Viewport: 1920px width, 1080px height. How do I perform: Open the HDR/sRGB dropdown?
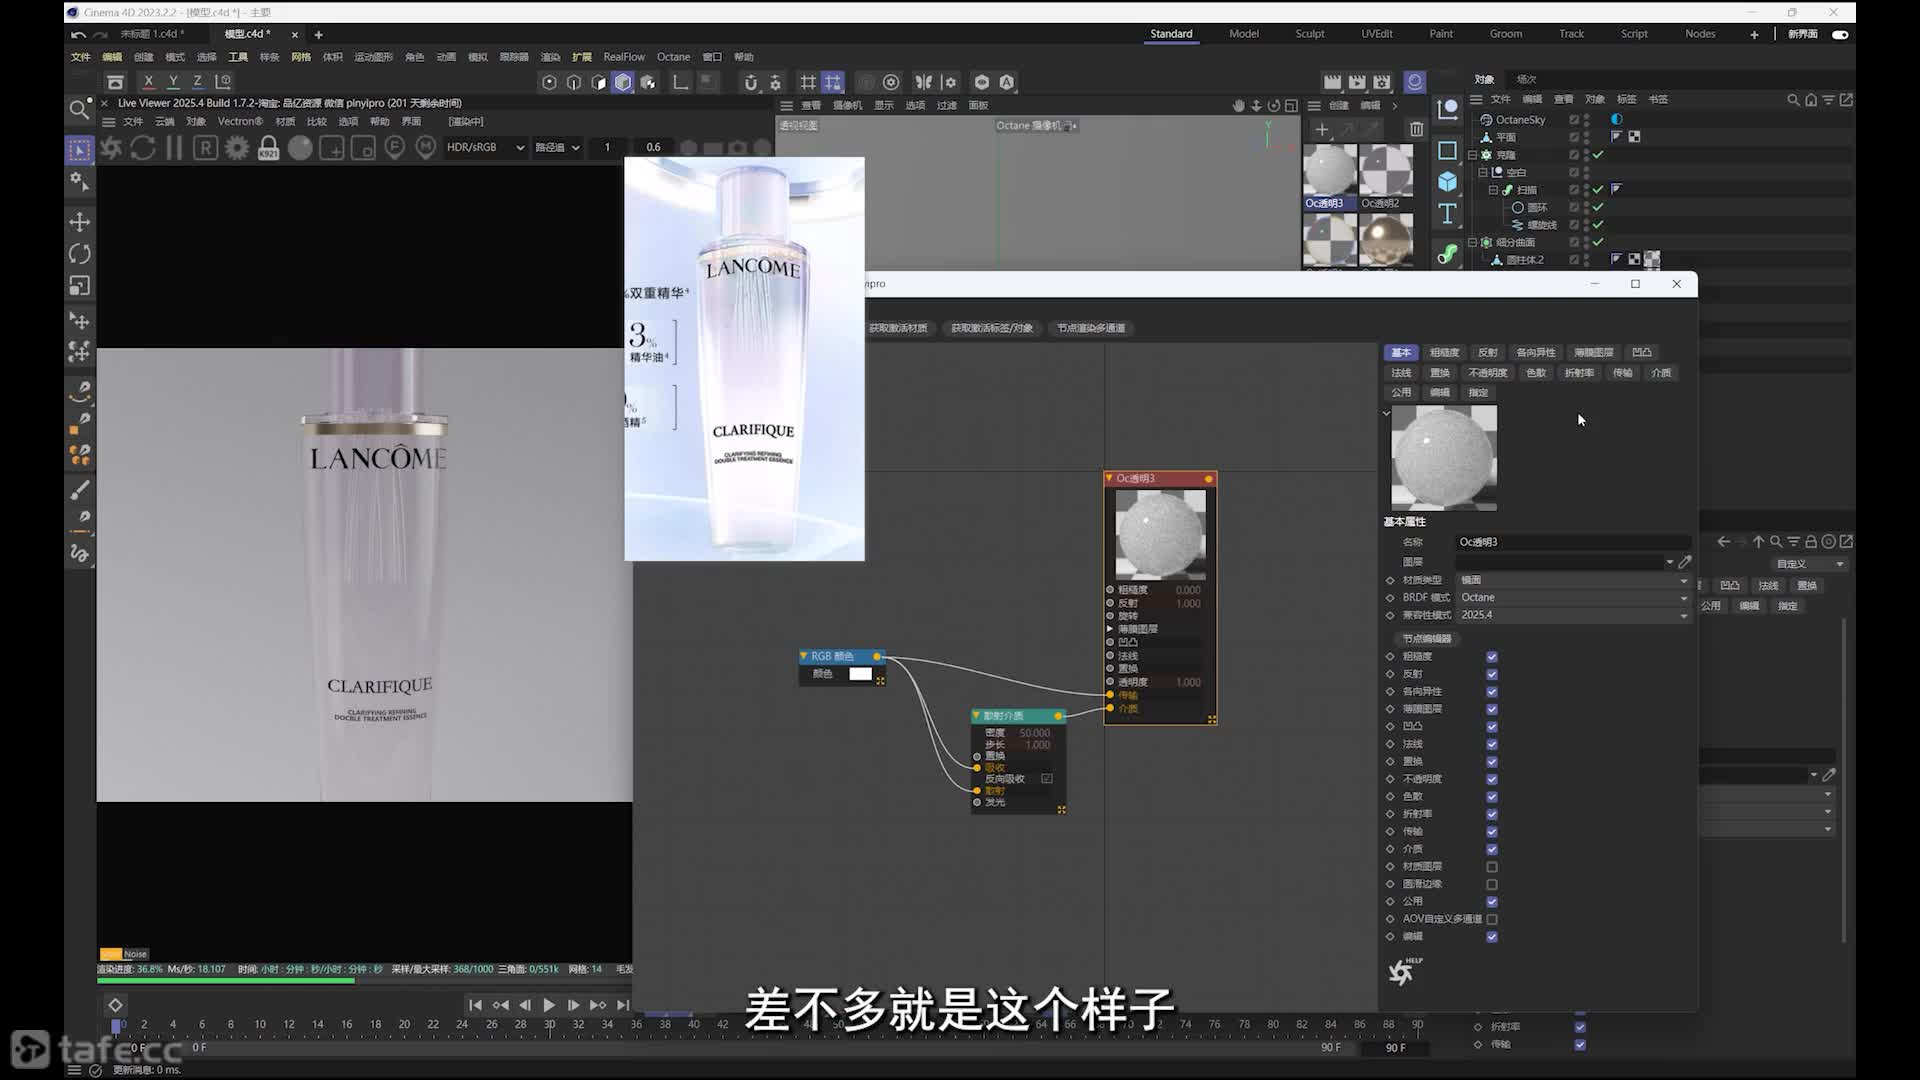click(485, 147)
